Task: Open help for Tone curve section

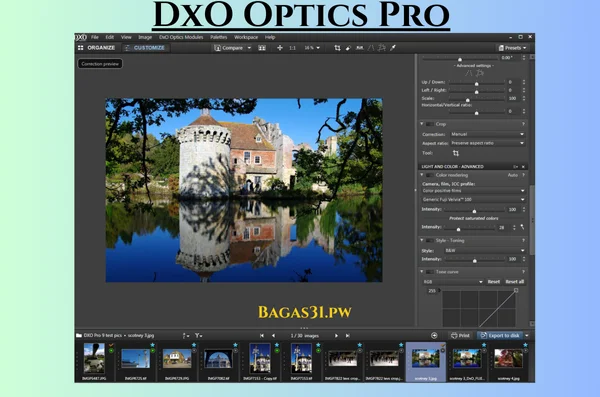Action: pyautogui.click(x=523, y=272)
